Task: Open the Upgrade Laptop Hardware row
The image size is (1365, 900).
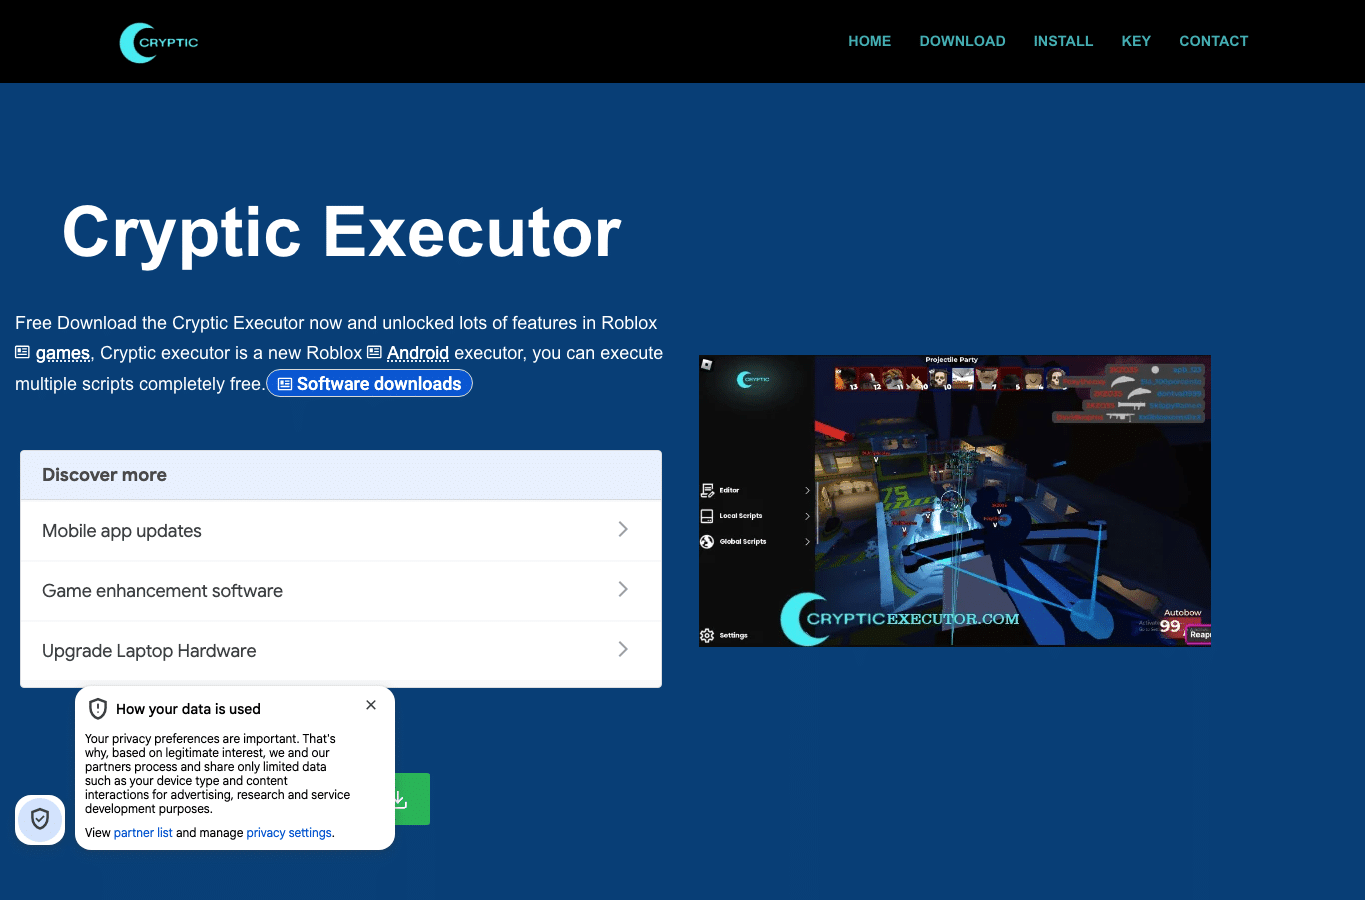Action: 341,651
